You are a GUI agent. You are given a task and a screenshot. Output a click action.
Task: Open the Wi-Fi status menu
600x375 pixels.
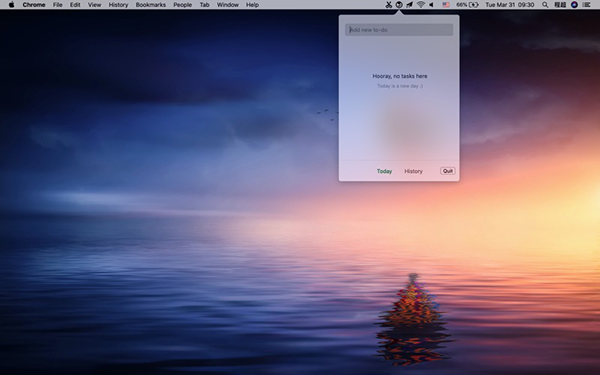(x=421, y=5)
